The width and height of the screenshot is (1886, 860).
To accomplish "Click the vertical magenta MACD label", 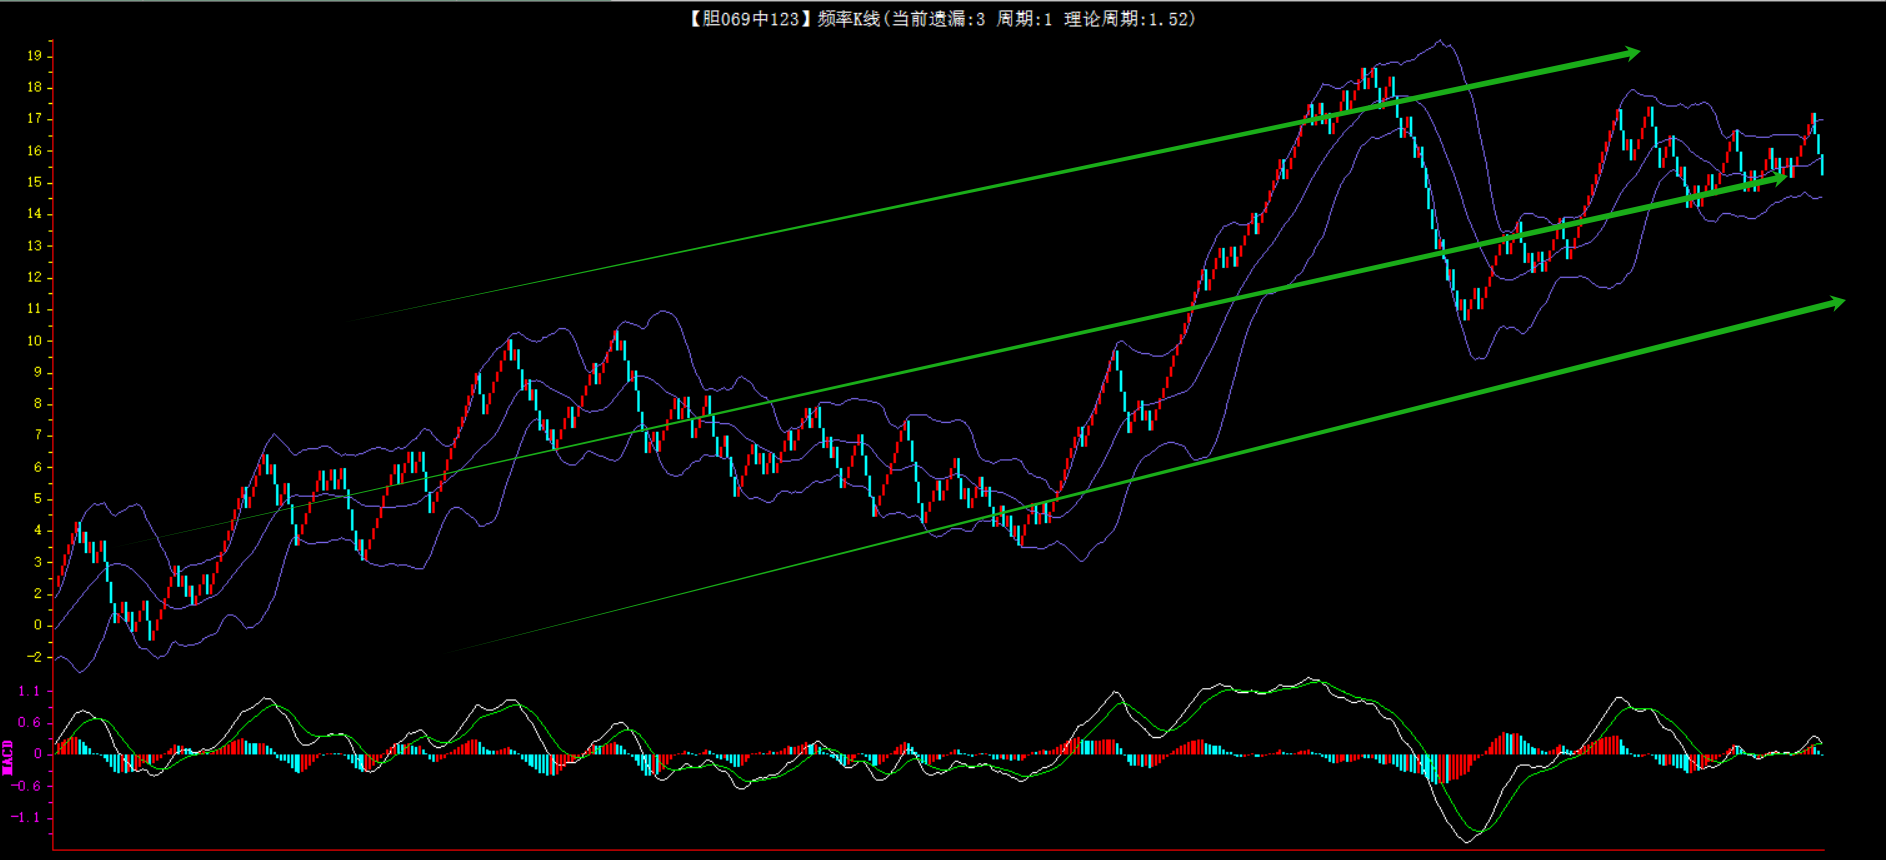I will tap(8, 757).
